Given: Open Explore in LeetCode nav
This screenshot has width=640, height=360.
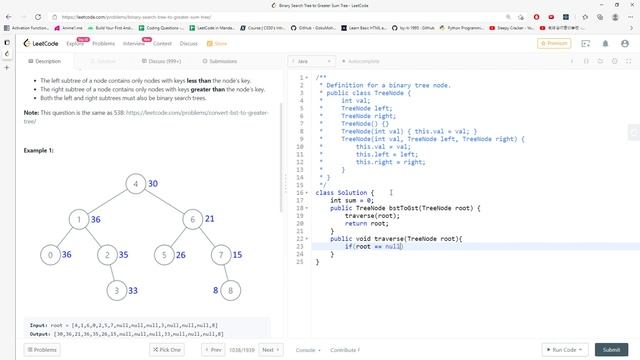Looking at the screenshot, I should pos(75,44).
